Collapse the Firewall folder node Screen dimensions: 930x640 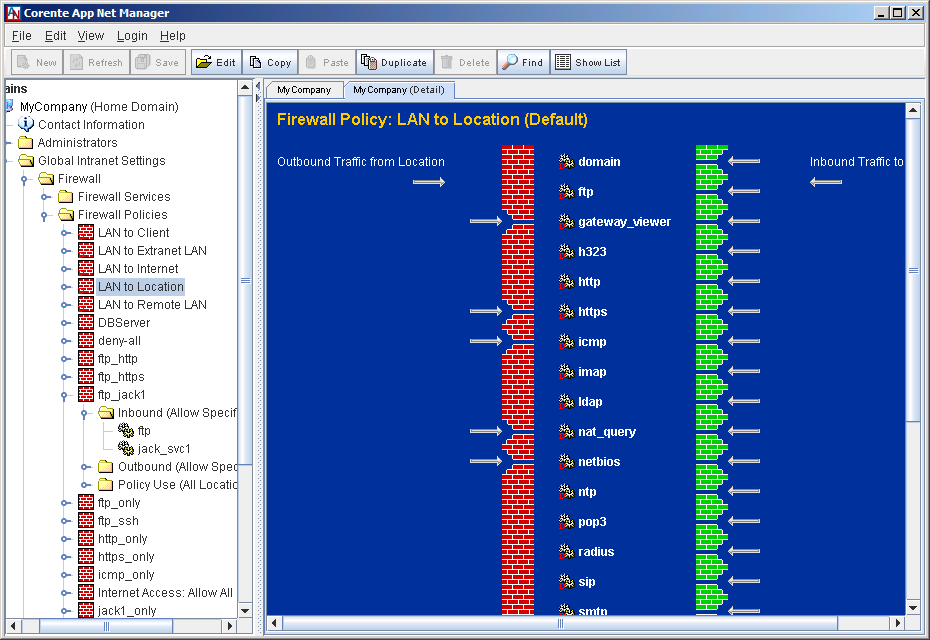24,179
